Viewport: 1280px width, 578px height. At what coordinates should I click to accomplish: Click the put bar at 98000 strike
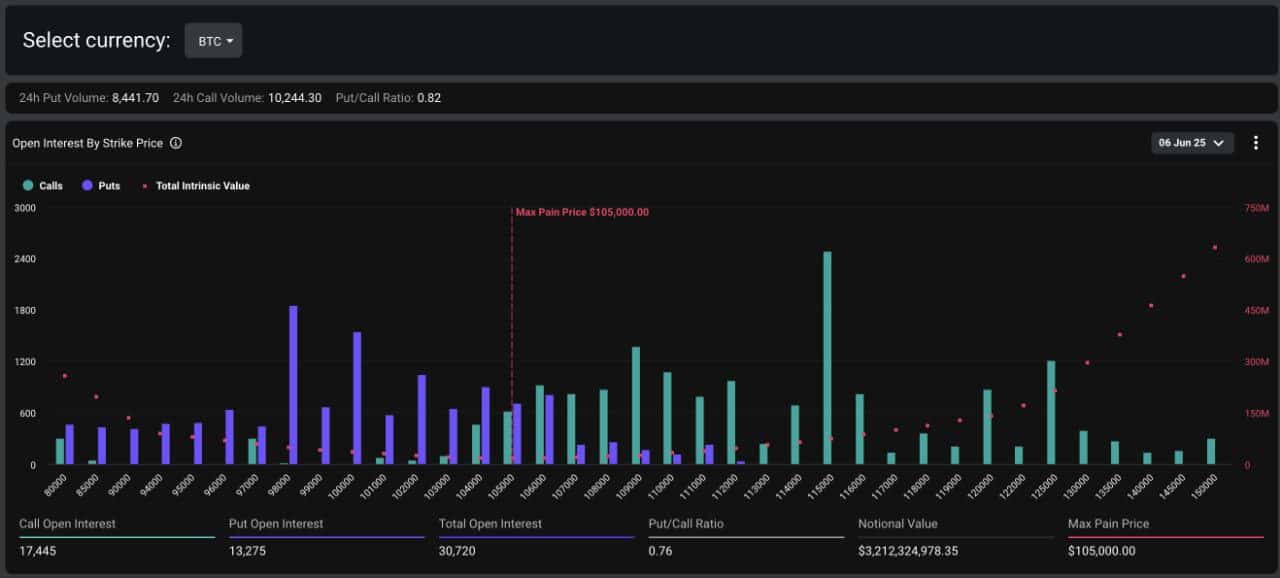coord(293,385)
